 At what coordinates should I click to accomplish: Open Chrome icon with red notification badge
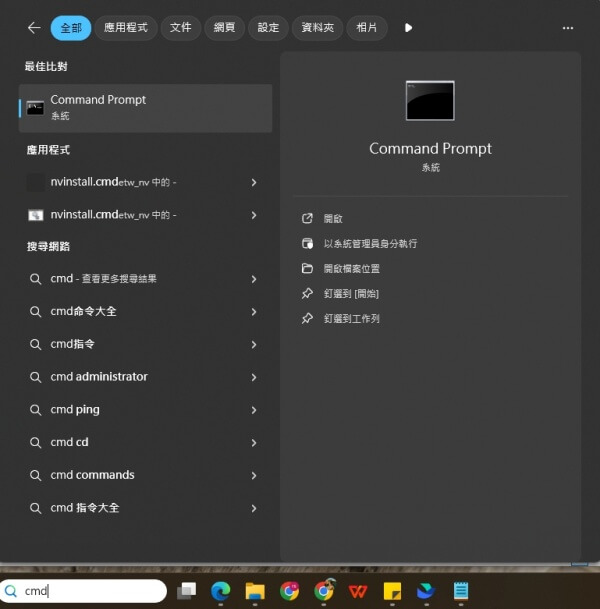click(x=289, y=591)
